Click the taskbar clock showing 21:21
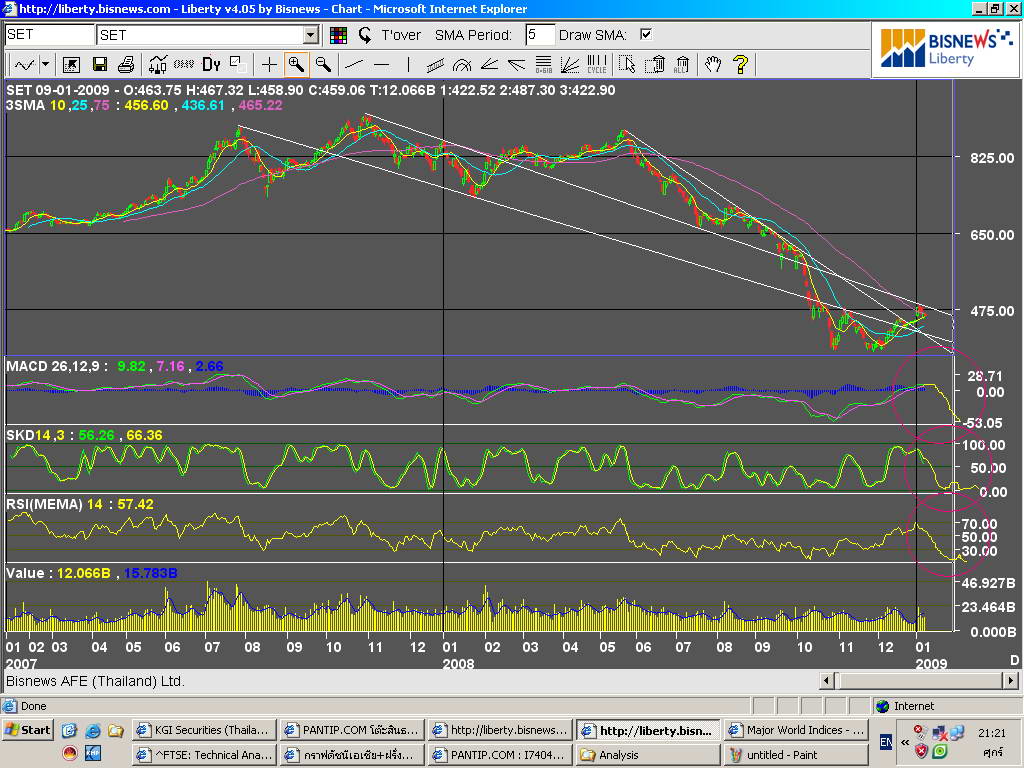This screenshot has width=1024, height=768. (991, 733)
